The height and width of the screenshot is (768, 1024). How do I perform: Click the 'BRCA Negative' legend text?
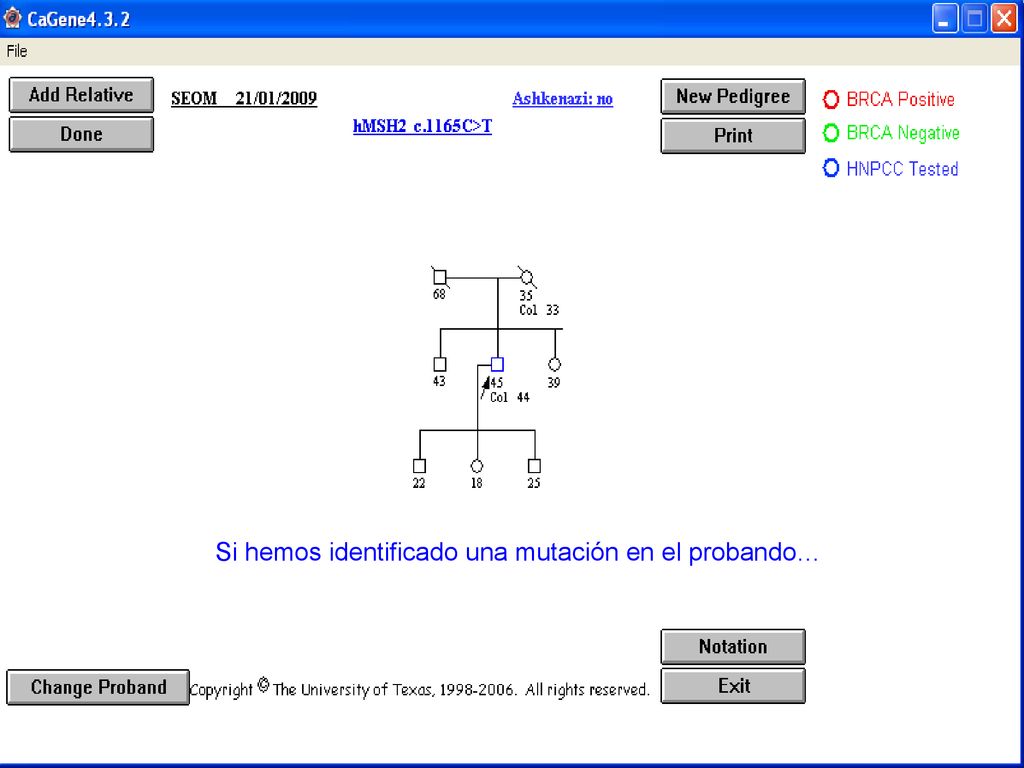click(903, 133)
